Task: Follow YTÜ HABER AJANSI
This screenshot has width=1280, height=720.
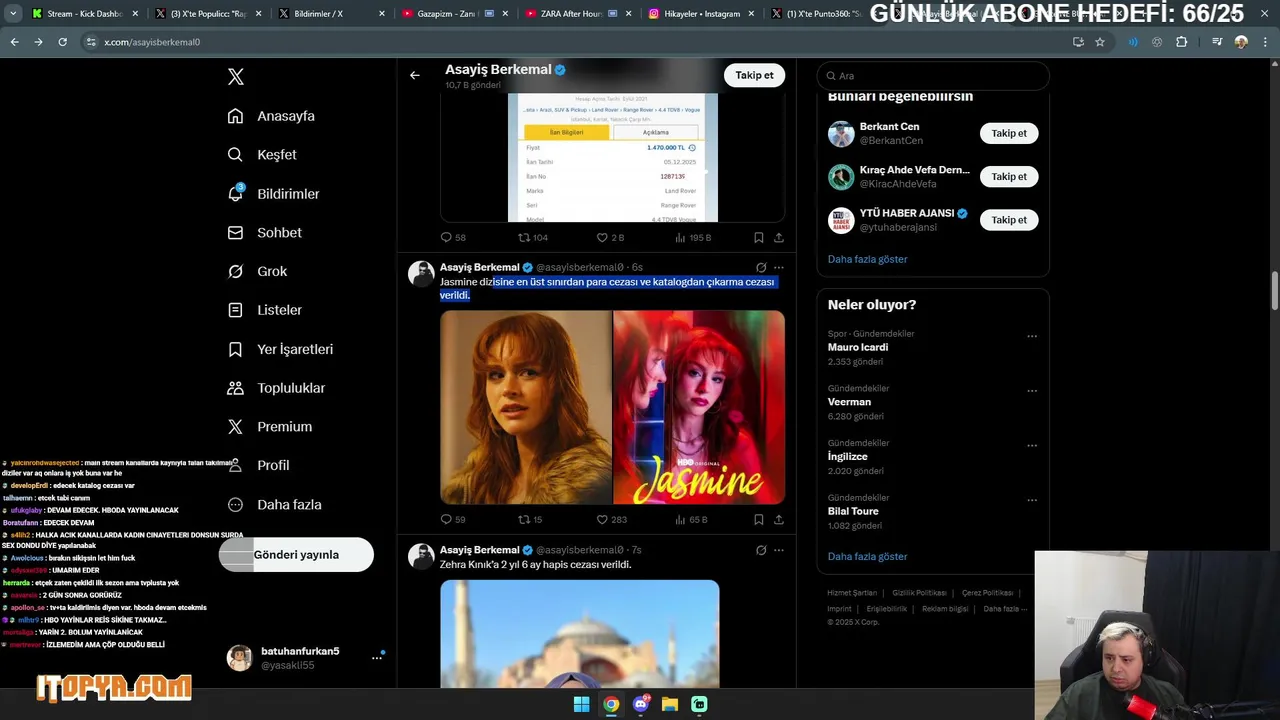Action: pyautogui.click(x=1009, y=220)
